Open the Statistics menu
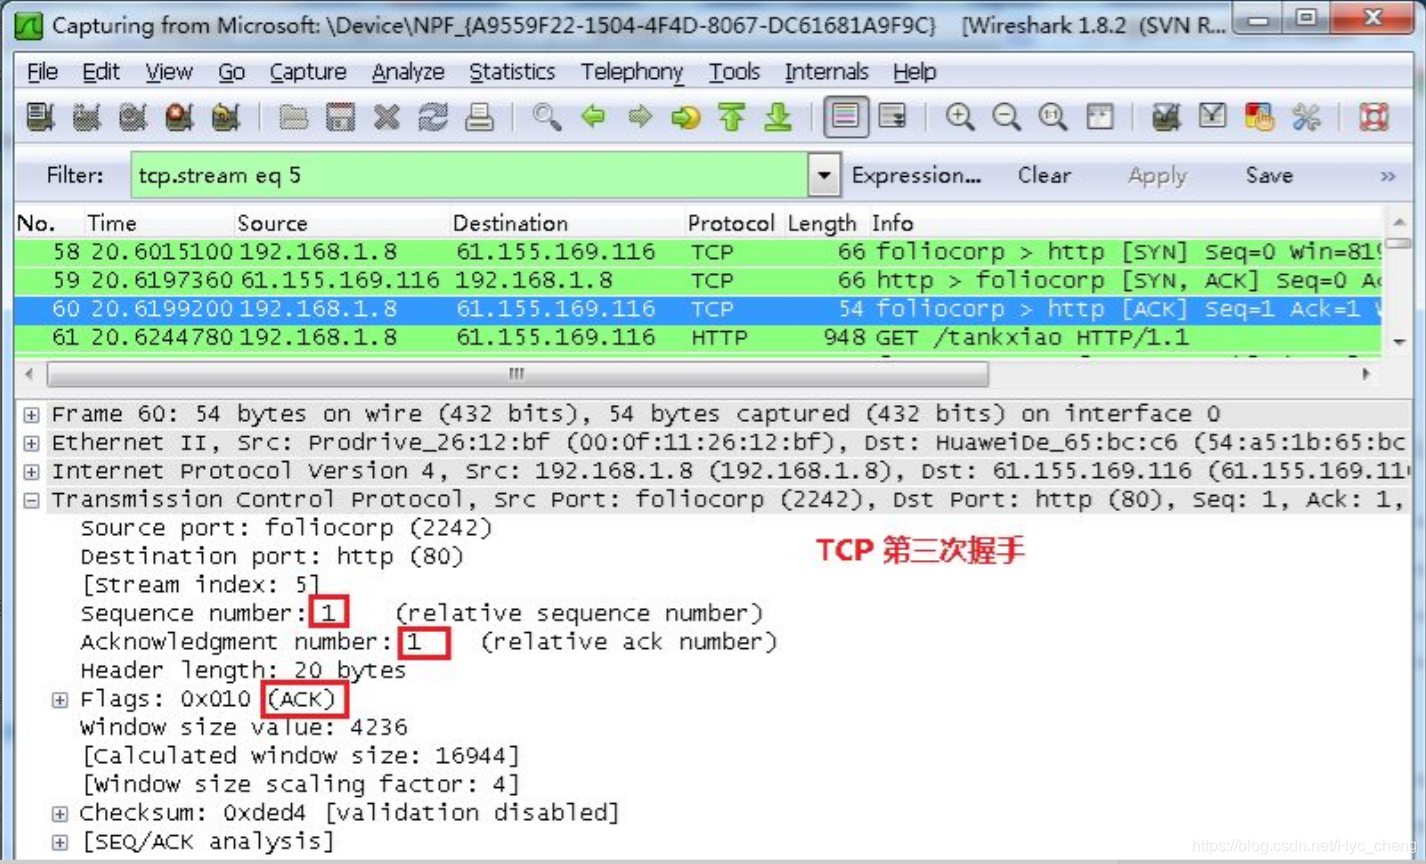1426x864 pixels. (x=512, y=71)
